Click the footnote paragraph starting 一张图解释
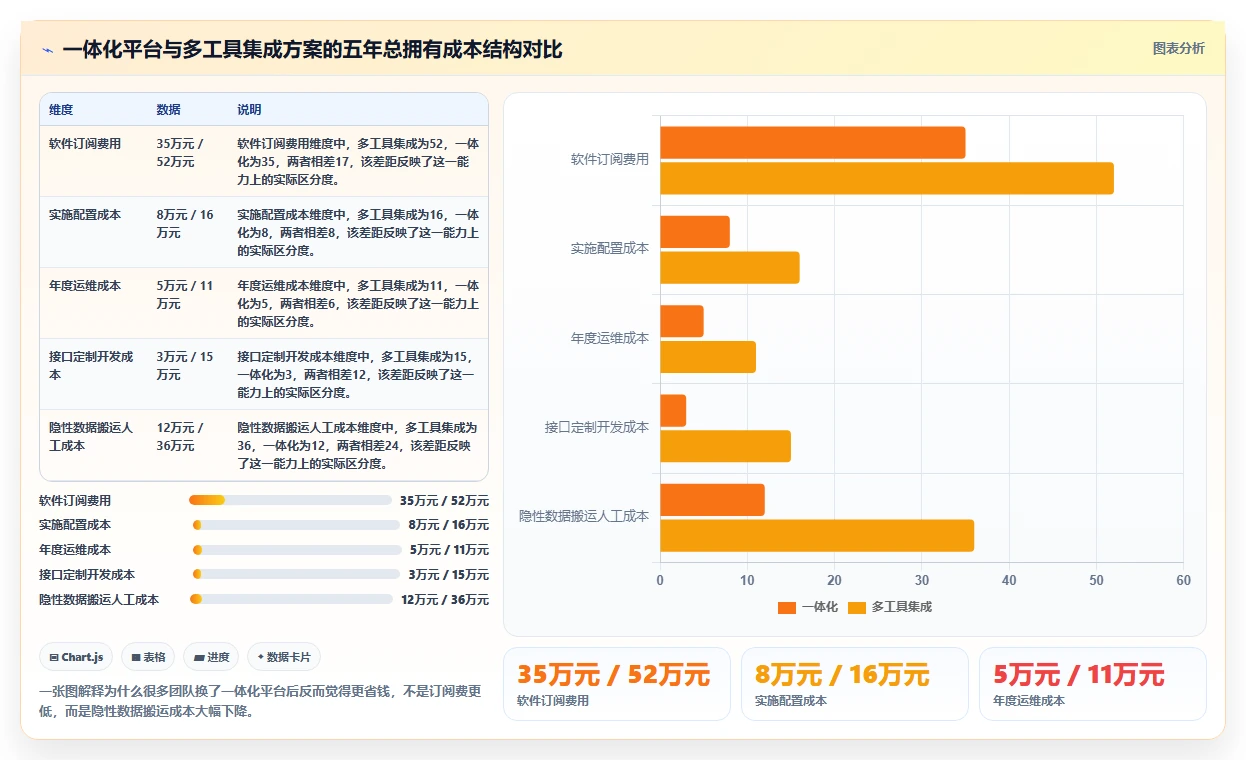The image size is (1246, 760). 260,702
